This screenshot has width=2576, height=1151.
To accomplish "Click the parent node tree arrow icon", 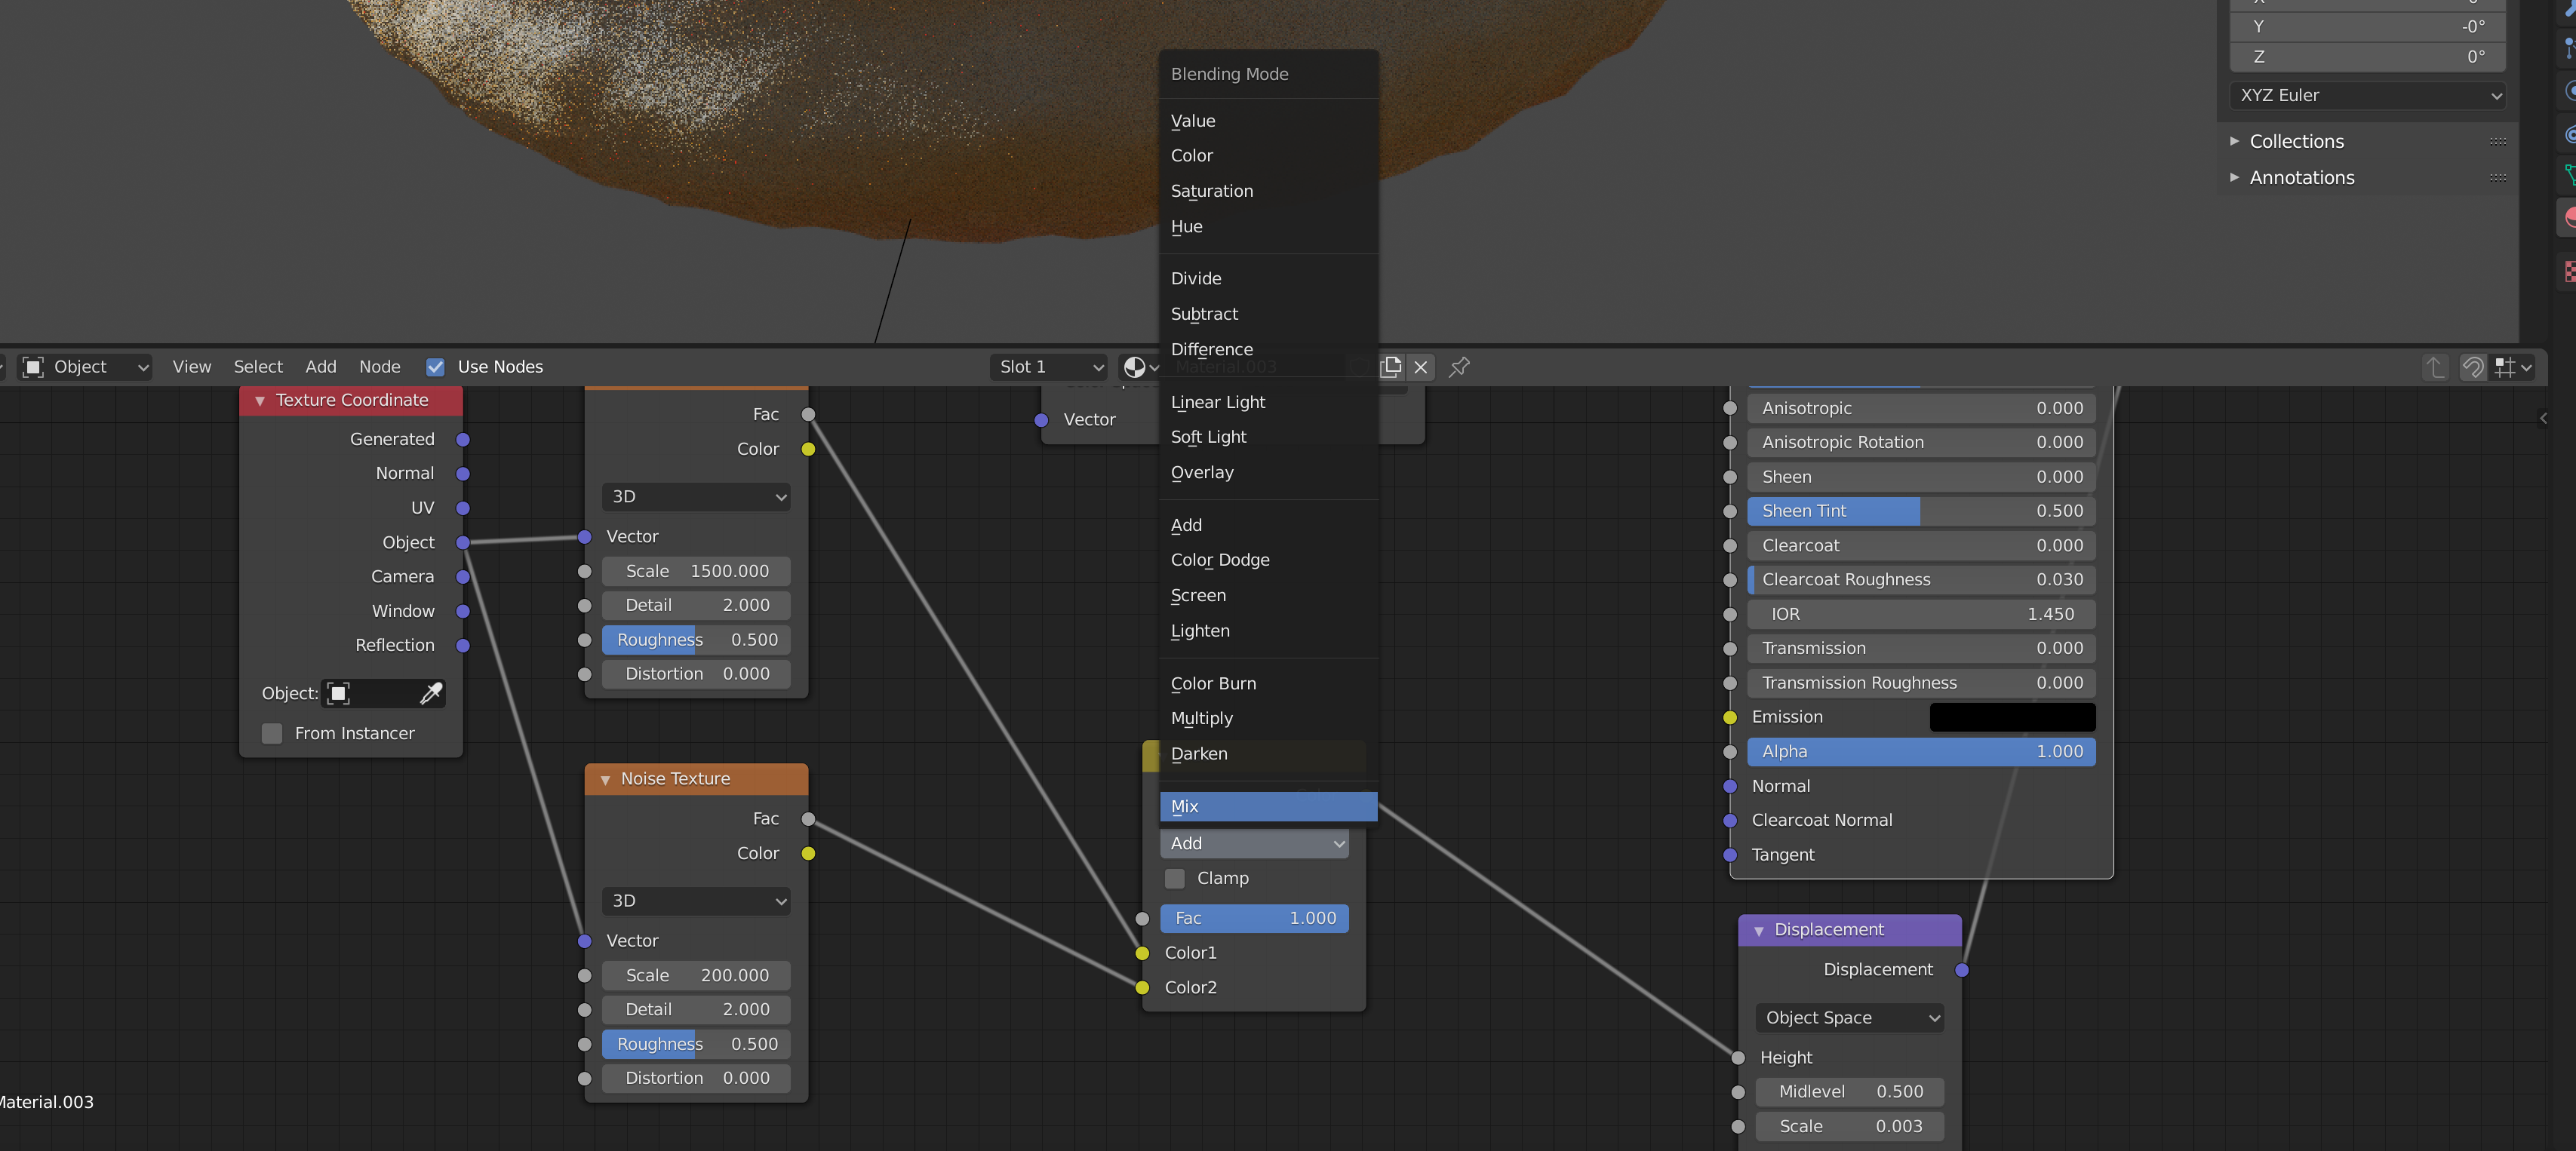I will pos(2435,367).
